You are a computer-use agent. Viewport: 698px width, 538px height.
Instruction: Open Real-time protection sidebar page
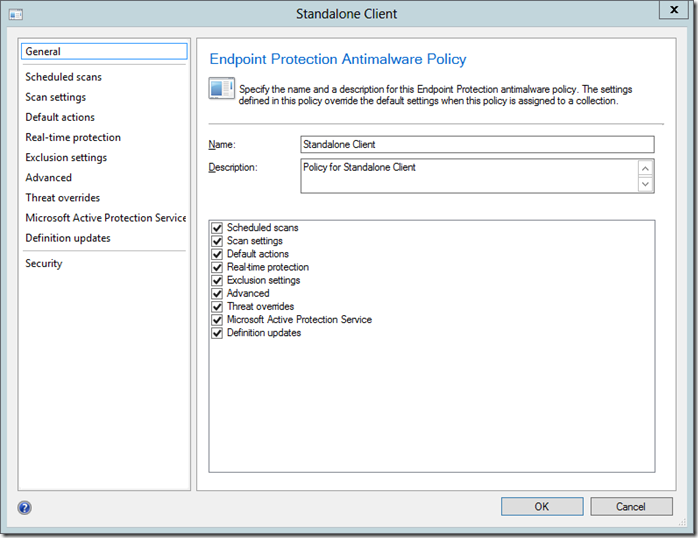(73, 137)
